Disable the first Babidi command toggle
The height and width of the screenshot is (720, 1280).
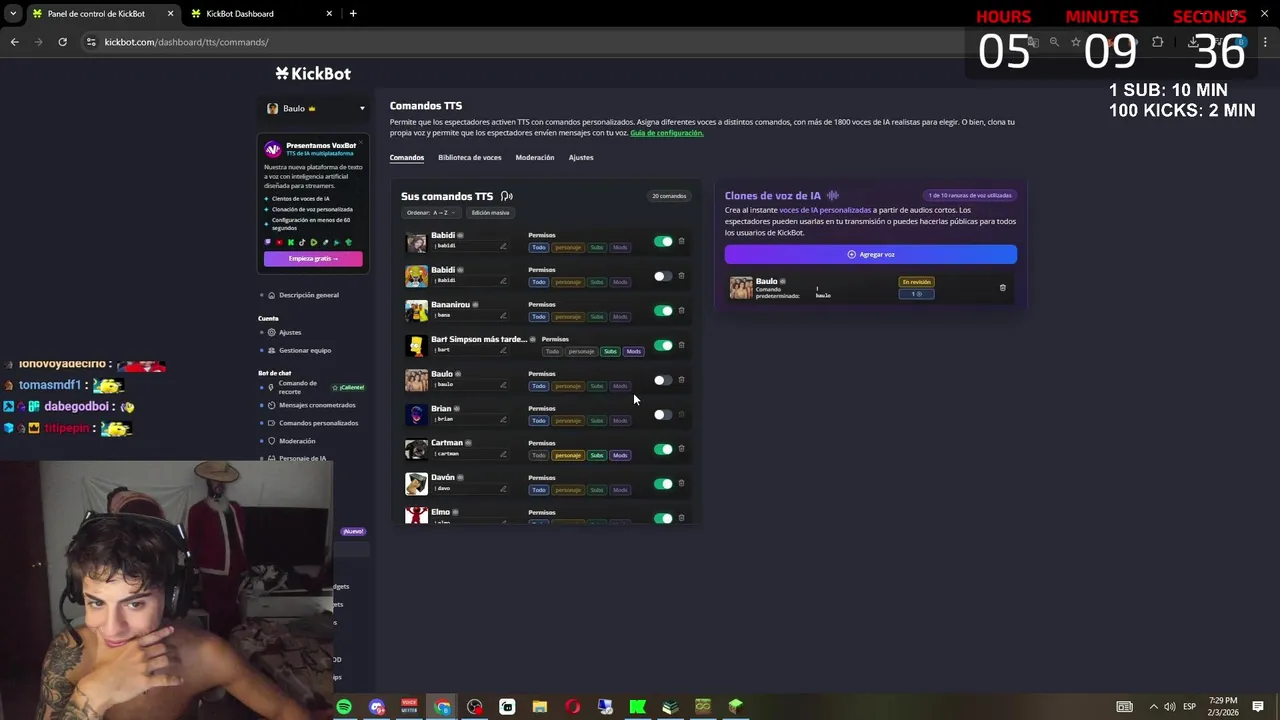663,241
